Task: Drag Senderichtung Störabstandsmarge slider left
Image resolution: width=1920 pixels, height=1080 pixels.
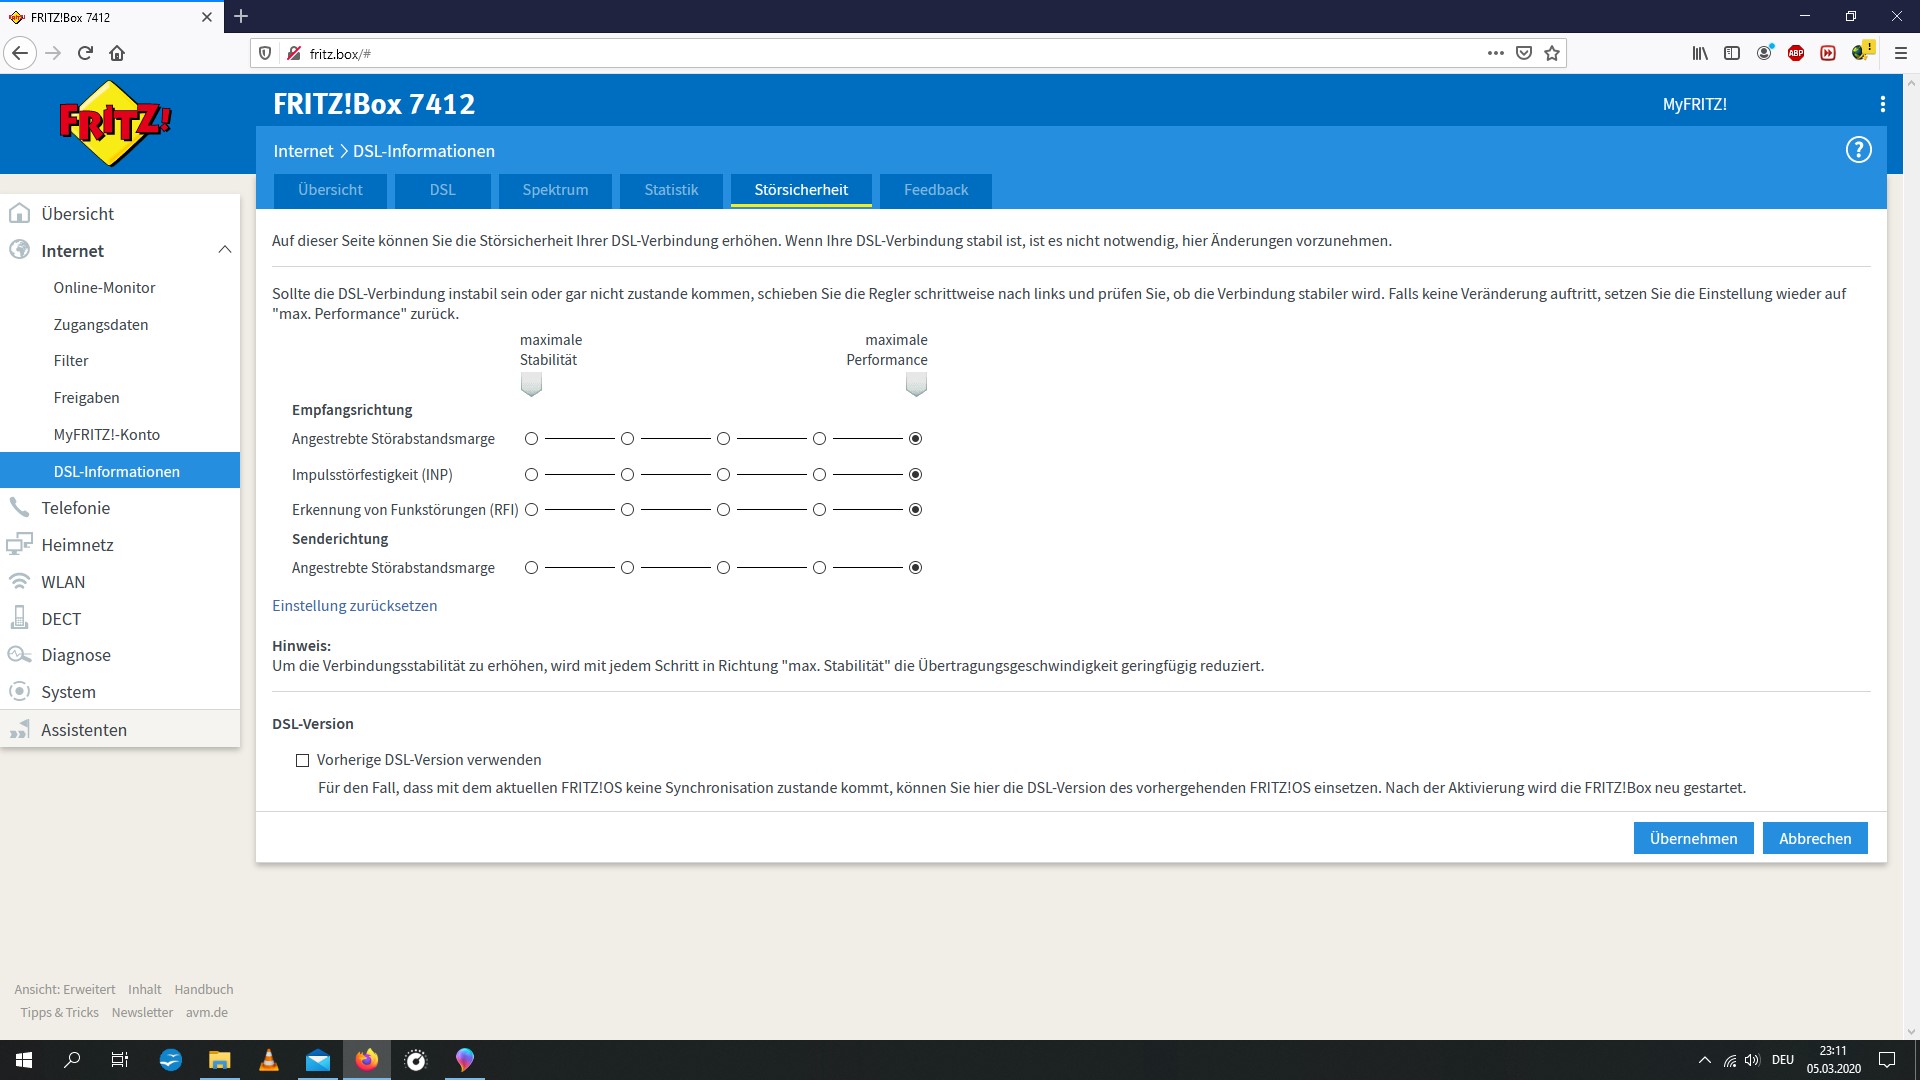Action: tap(819, 567)
